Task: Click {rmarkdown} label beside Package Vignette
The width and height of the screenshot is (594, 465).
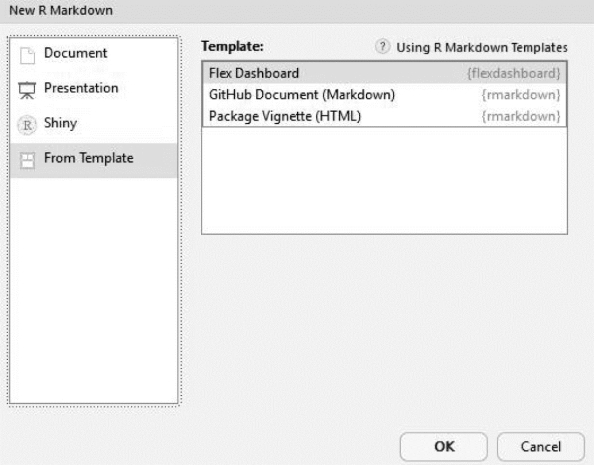Action: pos(521,116)
